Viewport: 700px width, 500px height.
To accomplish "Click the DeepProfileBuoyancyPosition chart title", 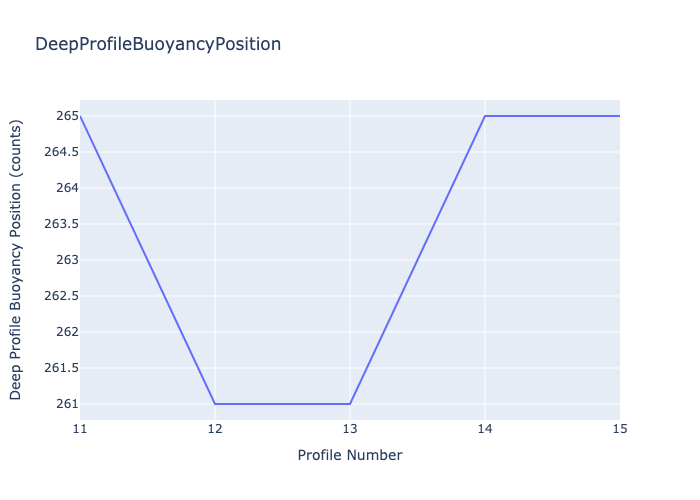I will (x=158, y=44).
